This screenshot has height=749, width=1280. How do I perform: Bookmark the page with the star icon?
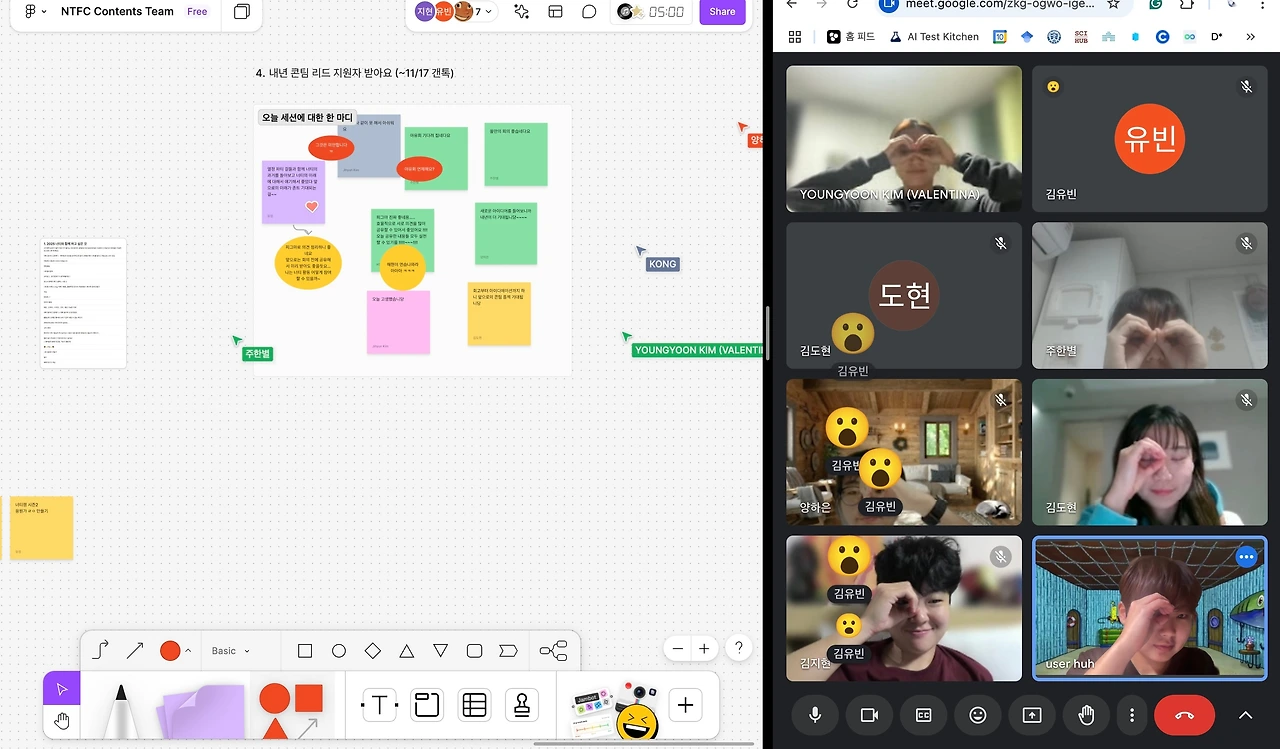point(1113,4)
